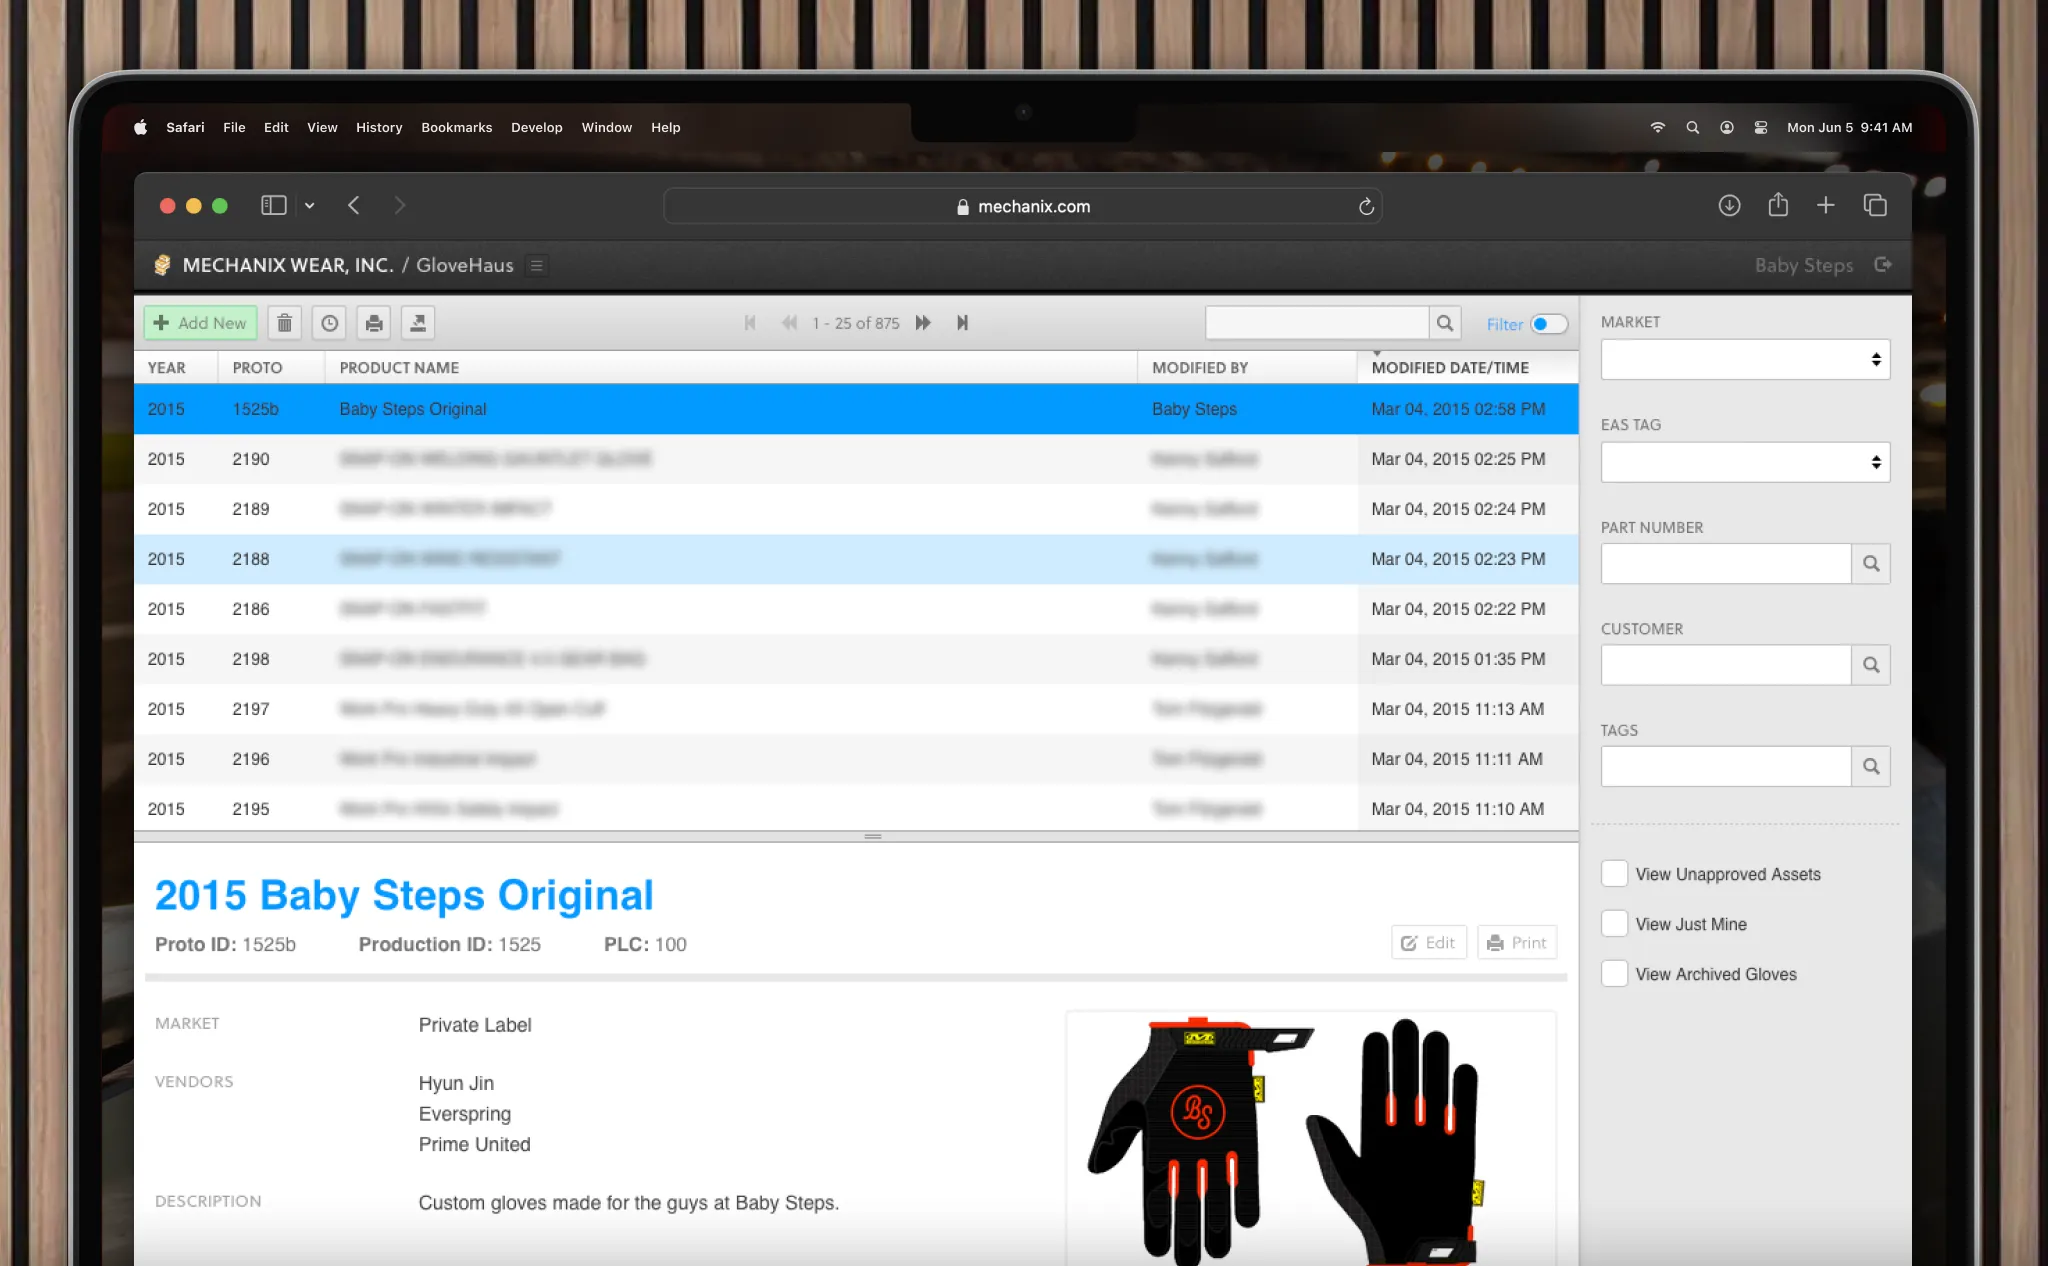2048x1266 pixels.
Task: Open Safari downloads icon
Action: (1729, 205)
